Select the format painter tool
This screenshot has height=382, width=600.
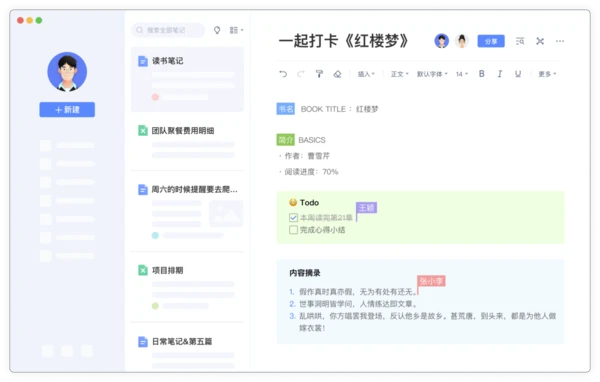click(319, 74)
